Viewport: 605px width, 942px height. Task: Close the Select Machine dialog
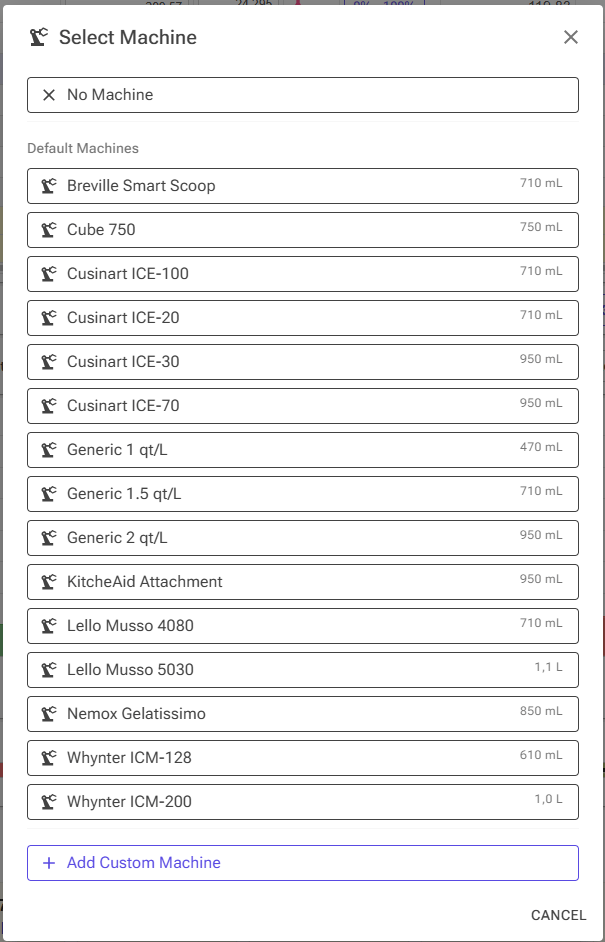571,37
